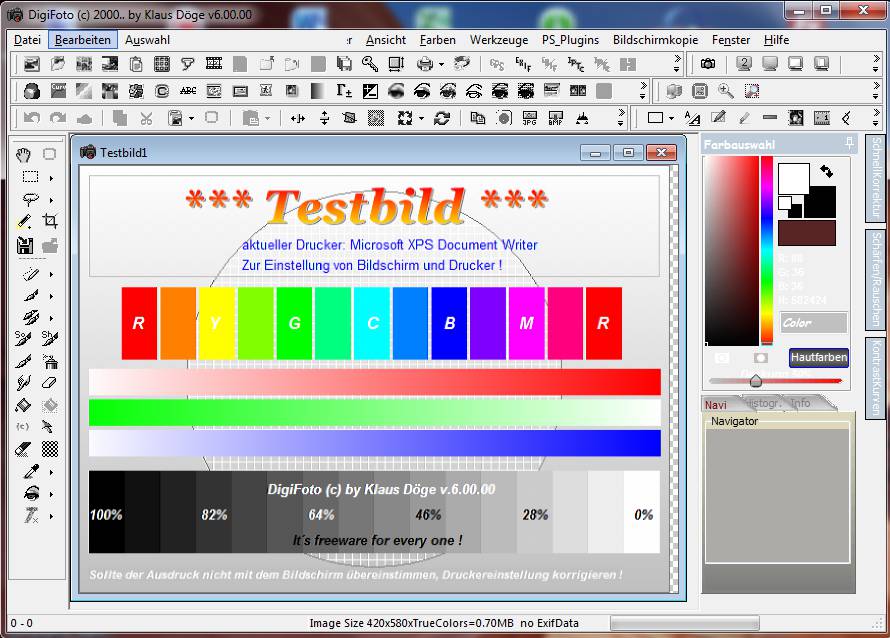Image resolution: width=890 pixels, height=638 pixels.
Task: Click the vertical rainbow hue strip
Action: pyautogui.click(x=767, y=250)
